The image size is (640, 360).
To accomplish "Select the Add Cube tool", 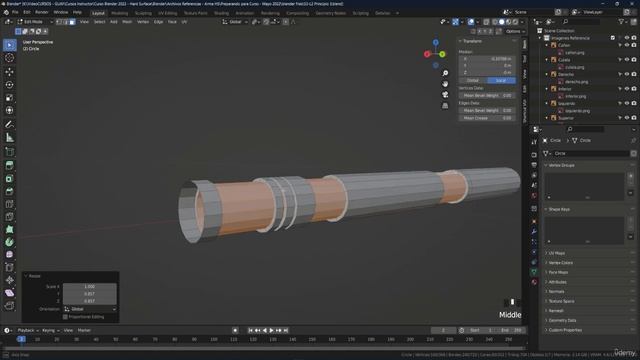I will (9, 152).
